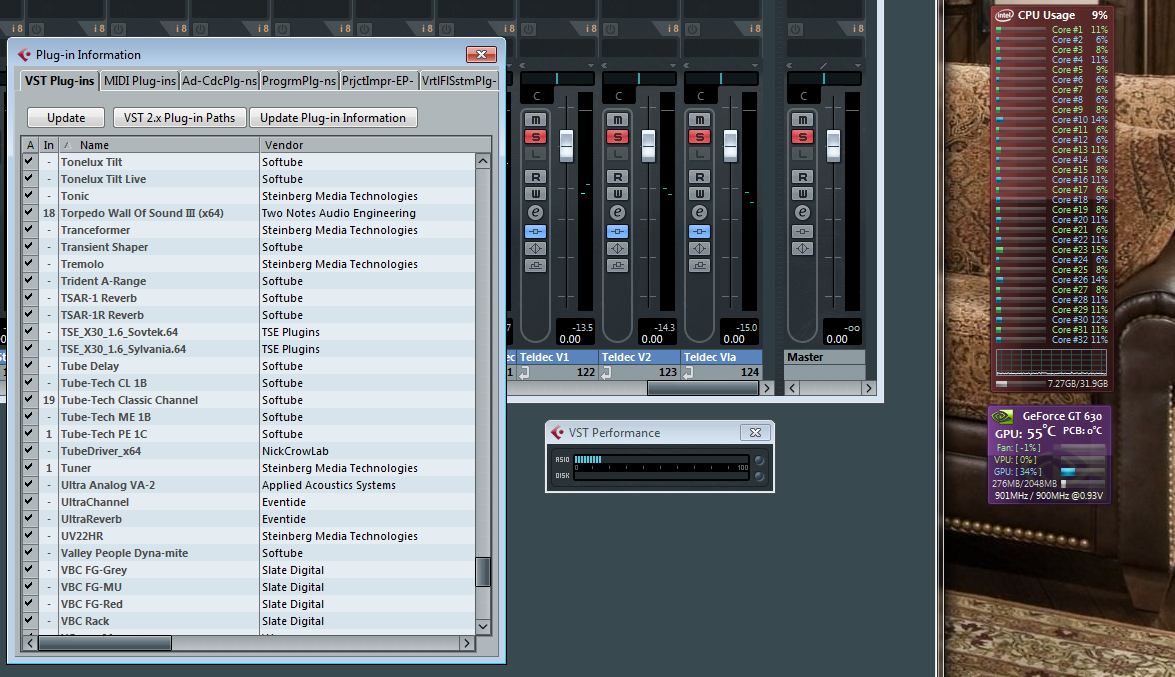Click the blue insert-state icon on Teldec Vla

point(699,232)
